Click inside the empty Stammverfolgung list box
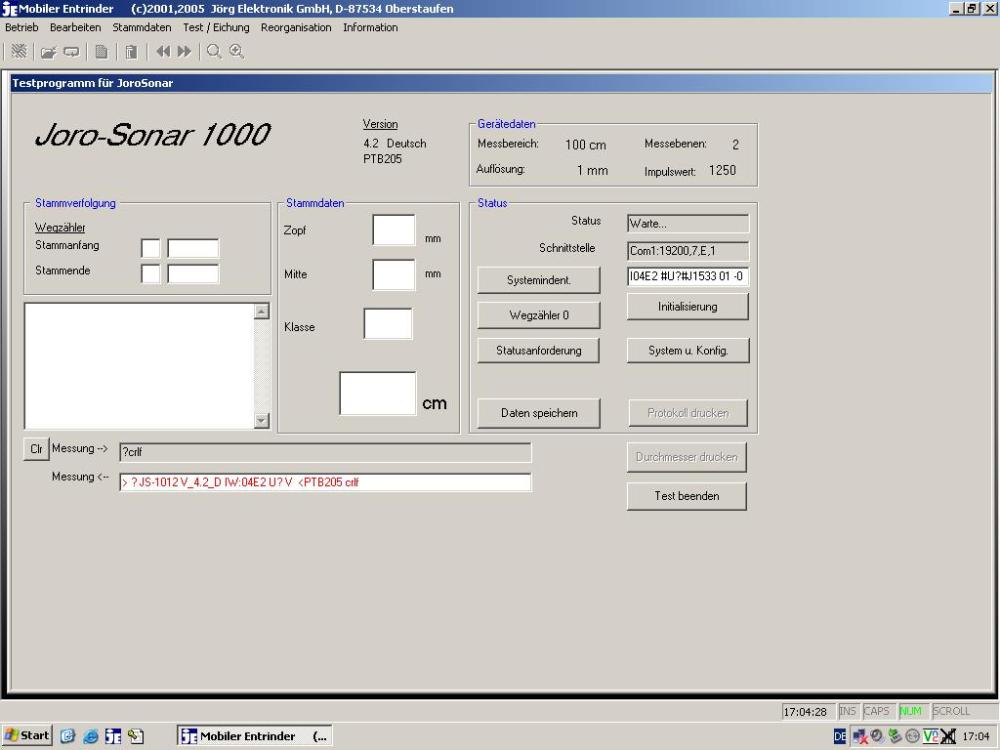Image resolution: width=1000 pixels, height=750 pixels. pos(139,366)
